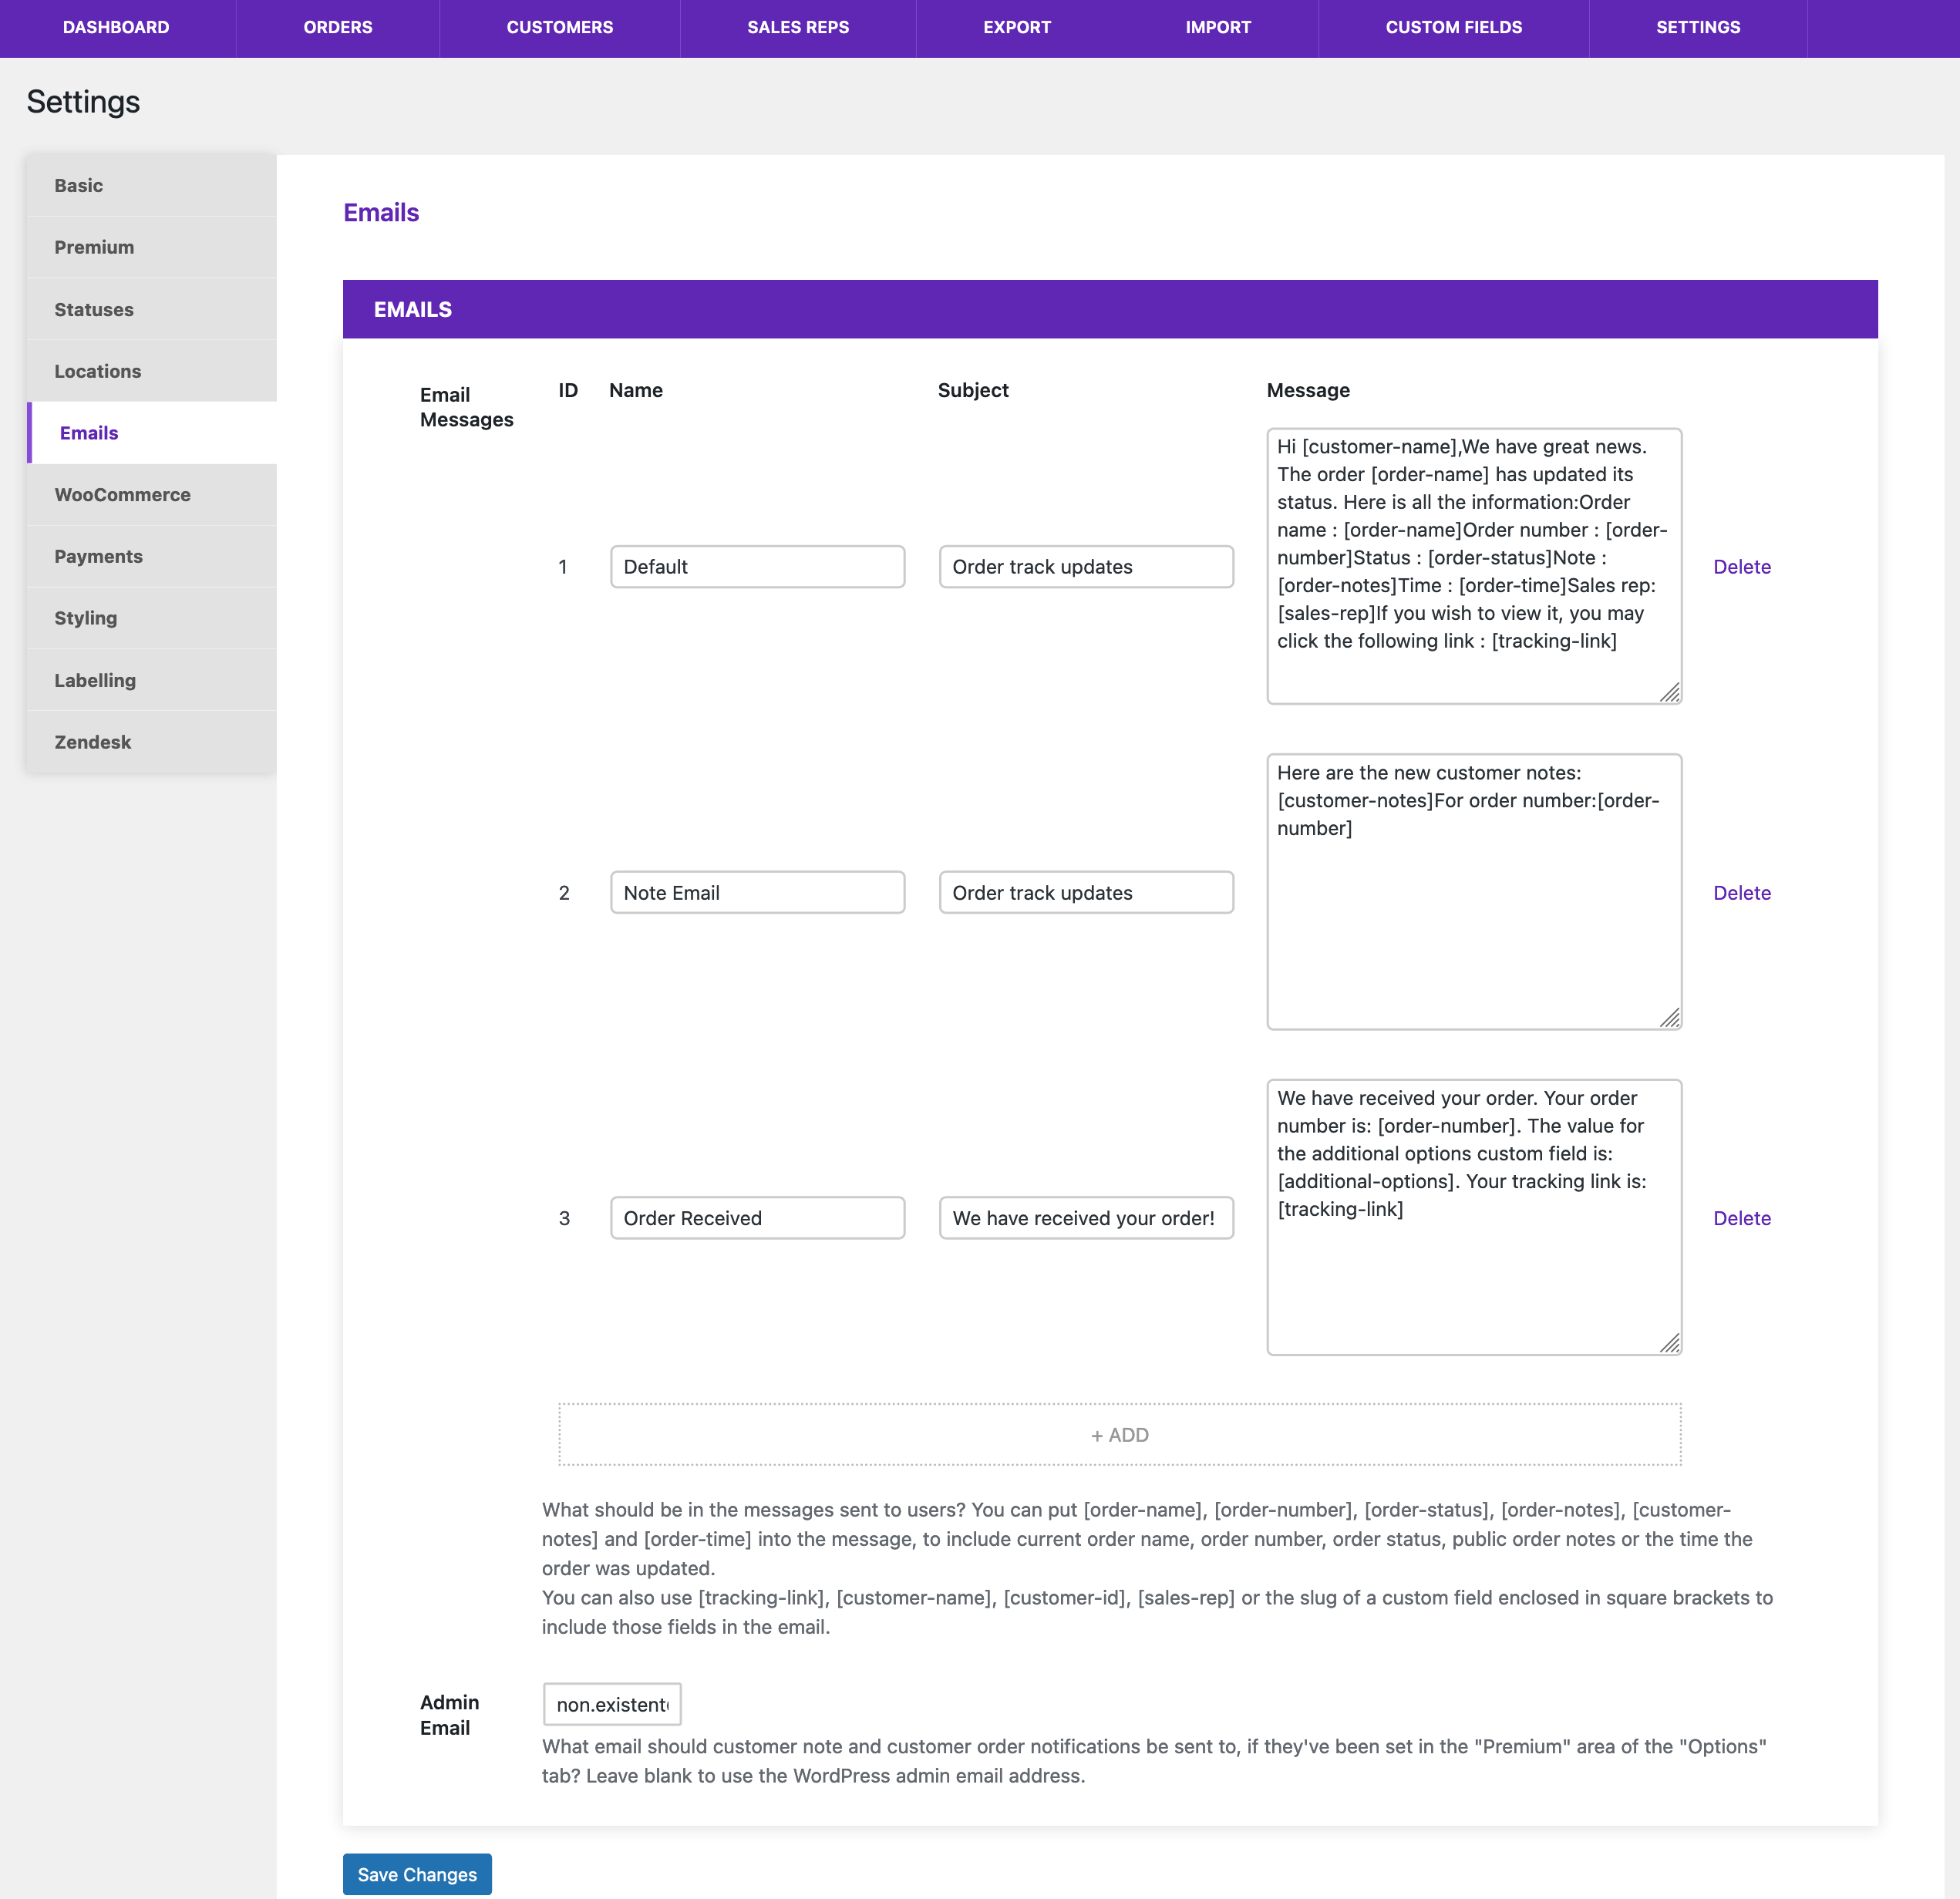Image resolution: width=1960 pixels, height=1899 pixels.
Task: Click the CUSTOM FIELDS navigation icon
Action: [1454, 26]
